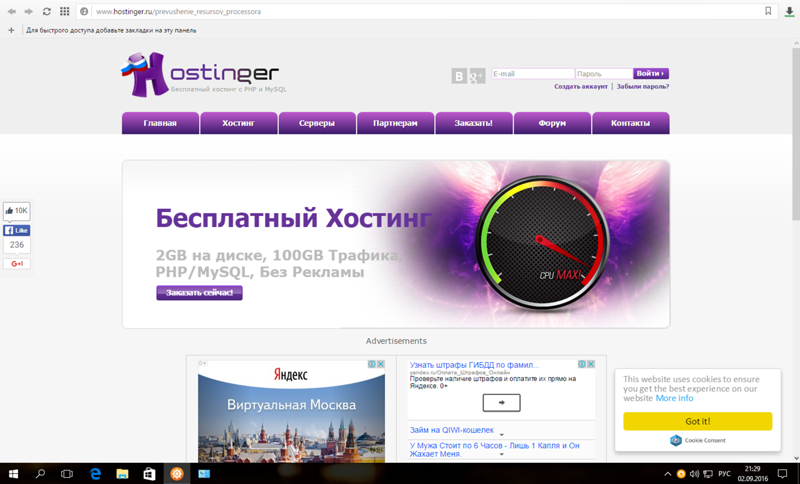Viewport: 800px width, 484px height.
Task: Go forward with the browser forward arrow
Action: 29,11
